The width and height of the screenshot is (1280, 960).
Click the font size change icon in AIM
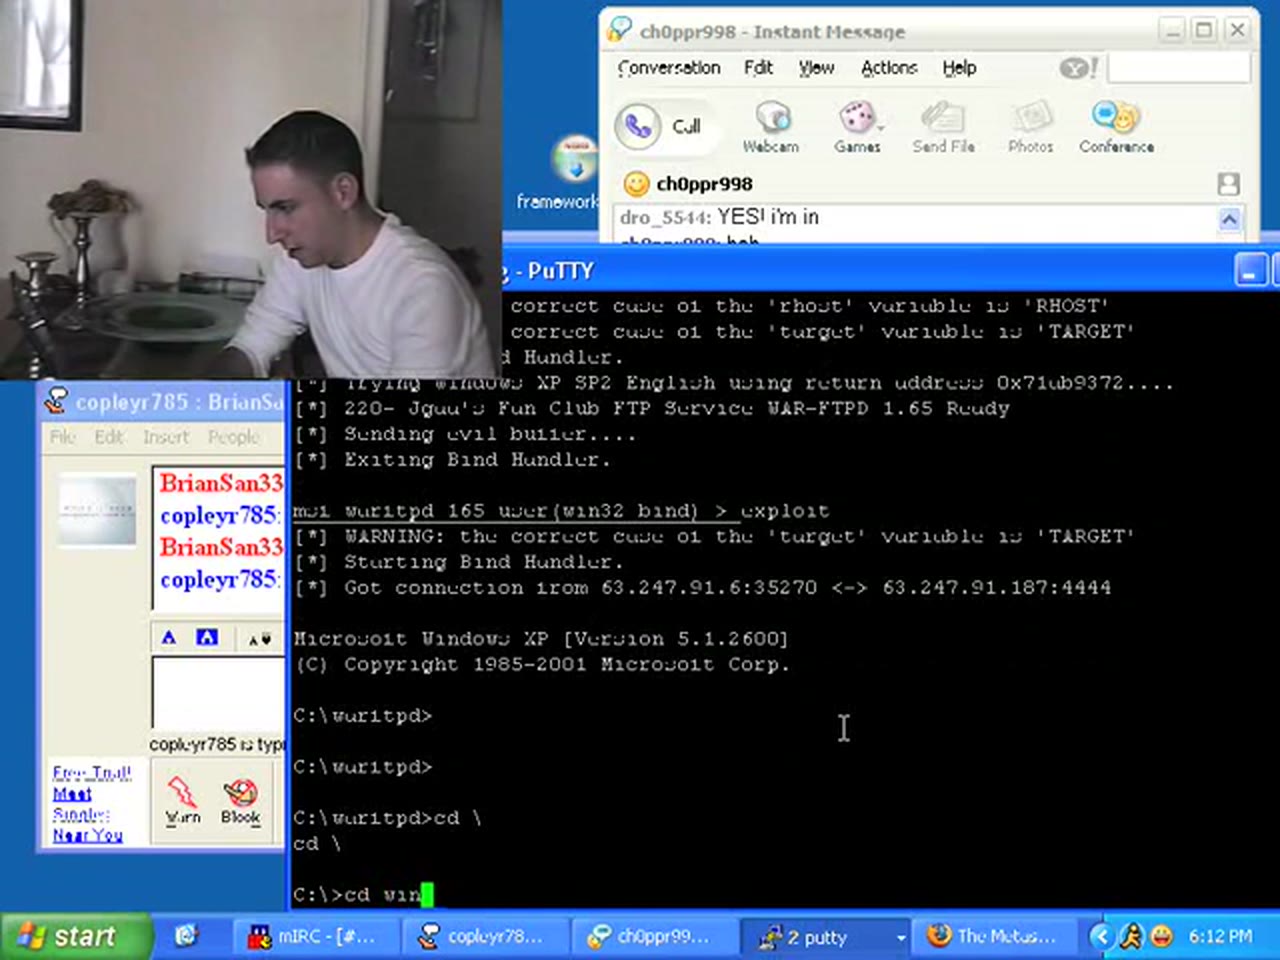pyautogui.click(x=259, y=638)
